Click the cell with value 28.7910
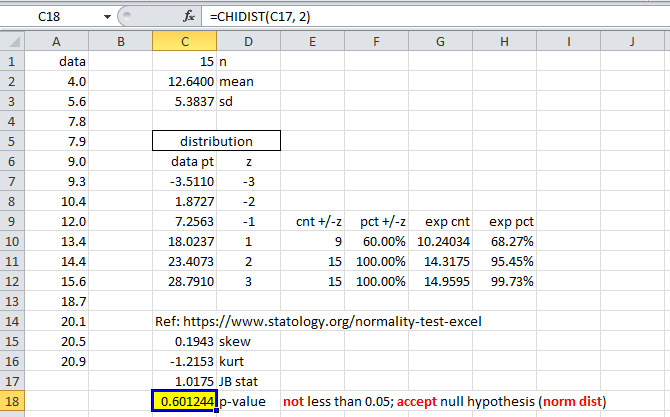The image size is (670, 417). 185,281
